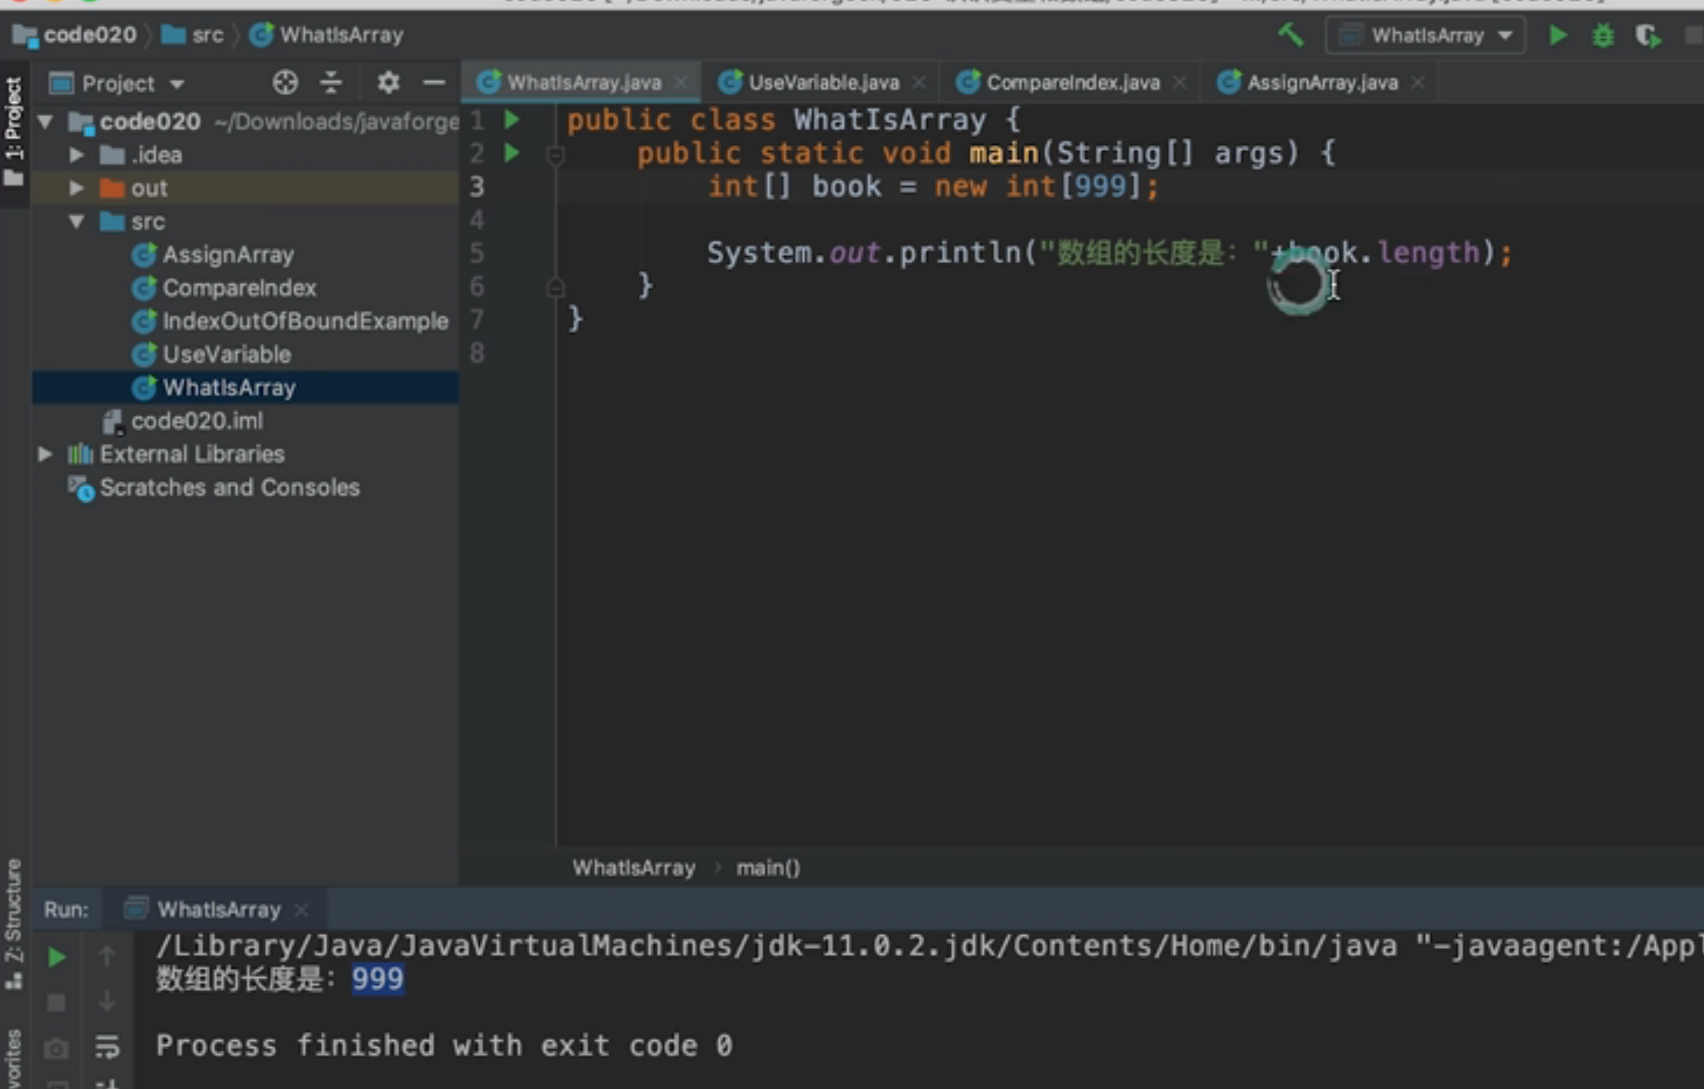Select IndexOutOfBoundExample in project tree
Image resolution: width=1704 pixels, height=1089 pixels.
click(305, 321)
